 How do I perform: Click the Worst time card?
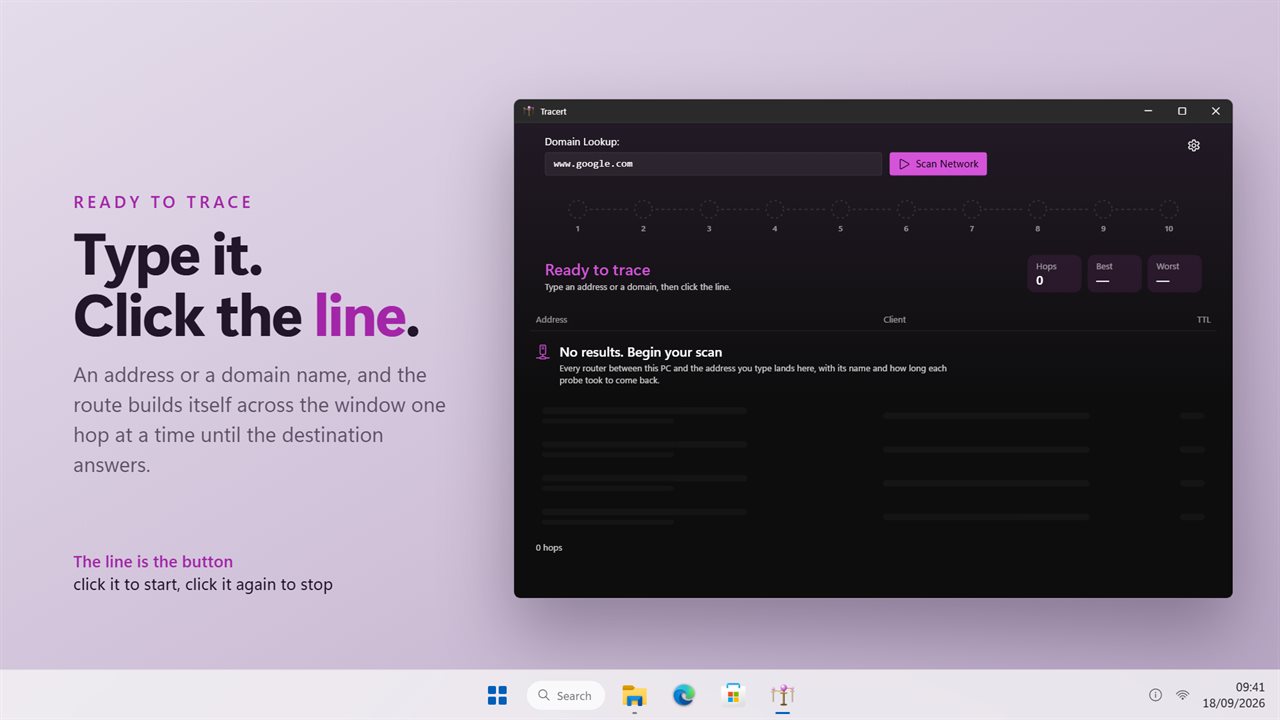[1174, 274]
